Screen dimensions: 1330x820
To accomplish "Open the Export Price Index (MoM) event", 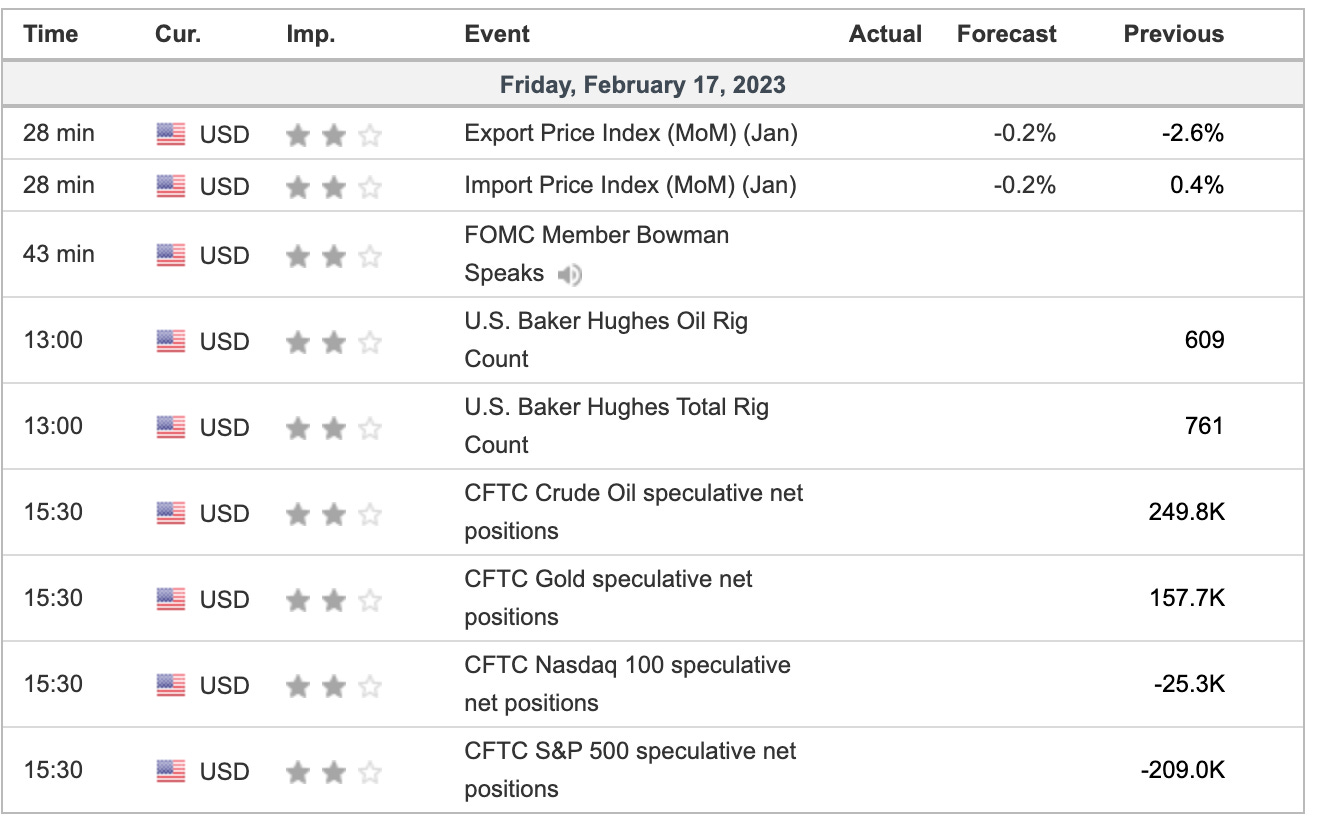I will point(631,133).
